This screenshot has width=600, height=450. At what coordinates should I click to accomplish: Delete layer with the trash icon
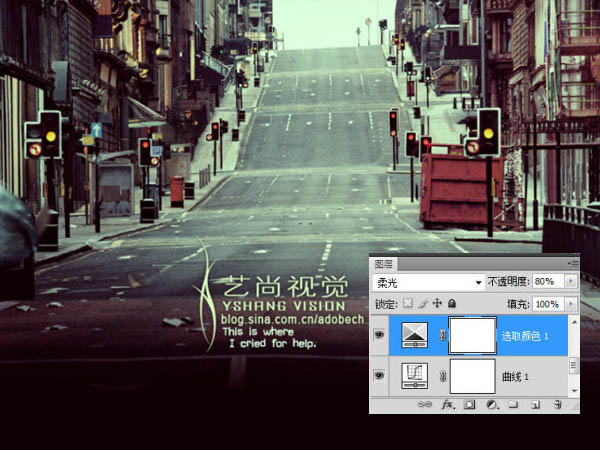coord(557,406)
